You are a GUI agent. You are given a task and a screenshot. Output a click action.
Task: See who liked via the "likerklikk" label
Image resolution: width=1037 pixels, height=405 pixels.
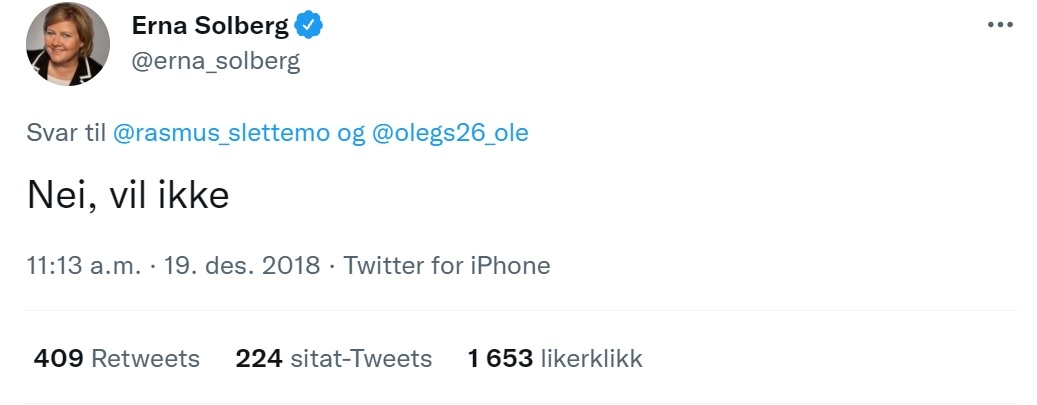(591, 358)
